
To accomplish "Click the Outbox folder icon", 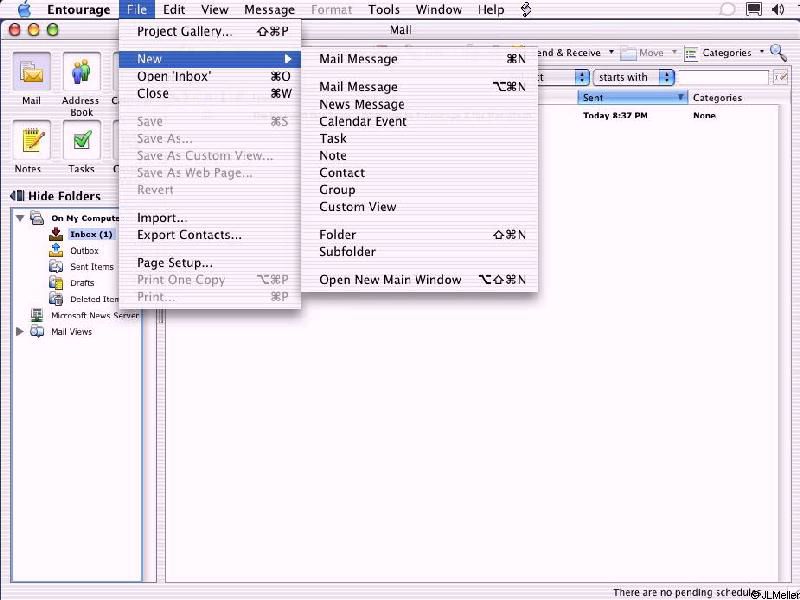I will pyautogui.click(x=56, y=251).
